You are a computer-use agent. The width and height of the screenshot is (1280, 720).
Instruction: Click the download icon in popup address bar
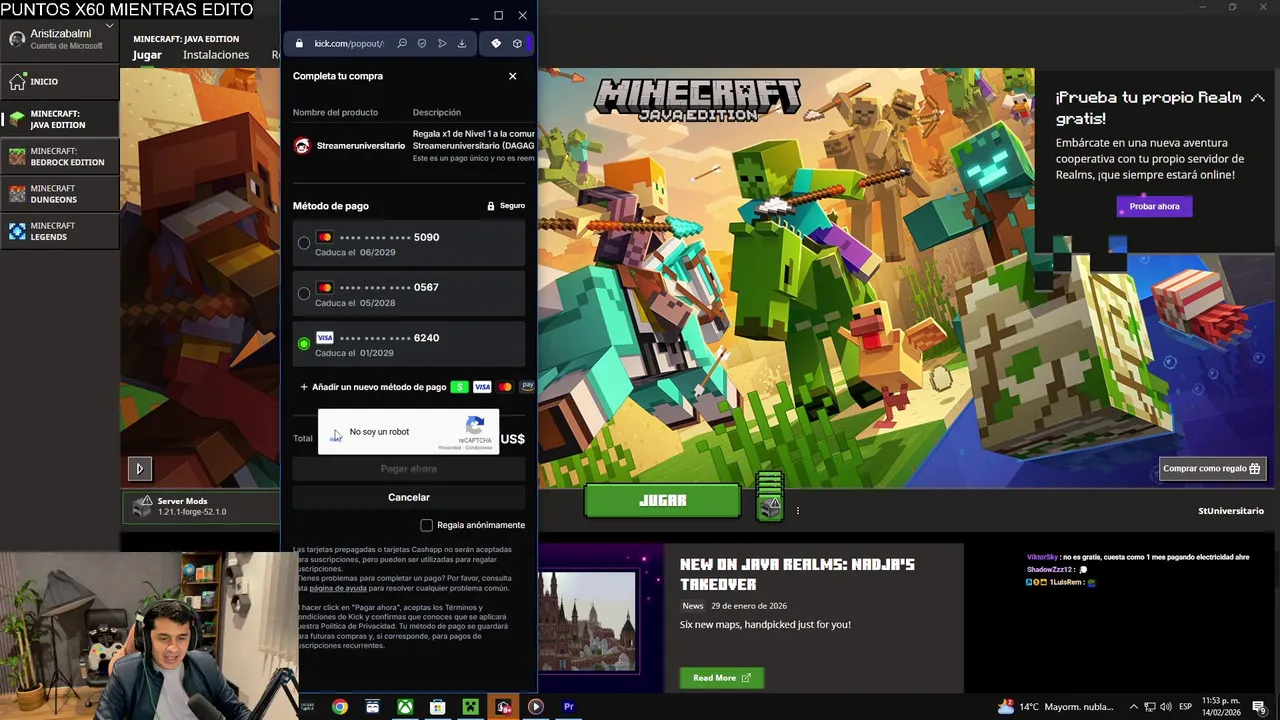click(462, 44)
